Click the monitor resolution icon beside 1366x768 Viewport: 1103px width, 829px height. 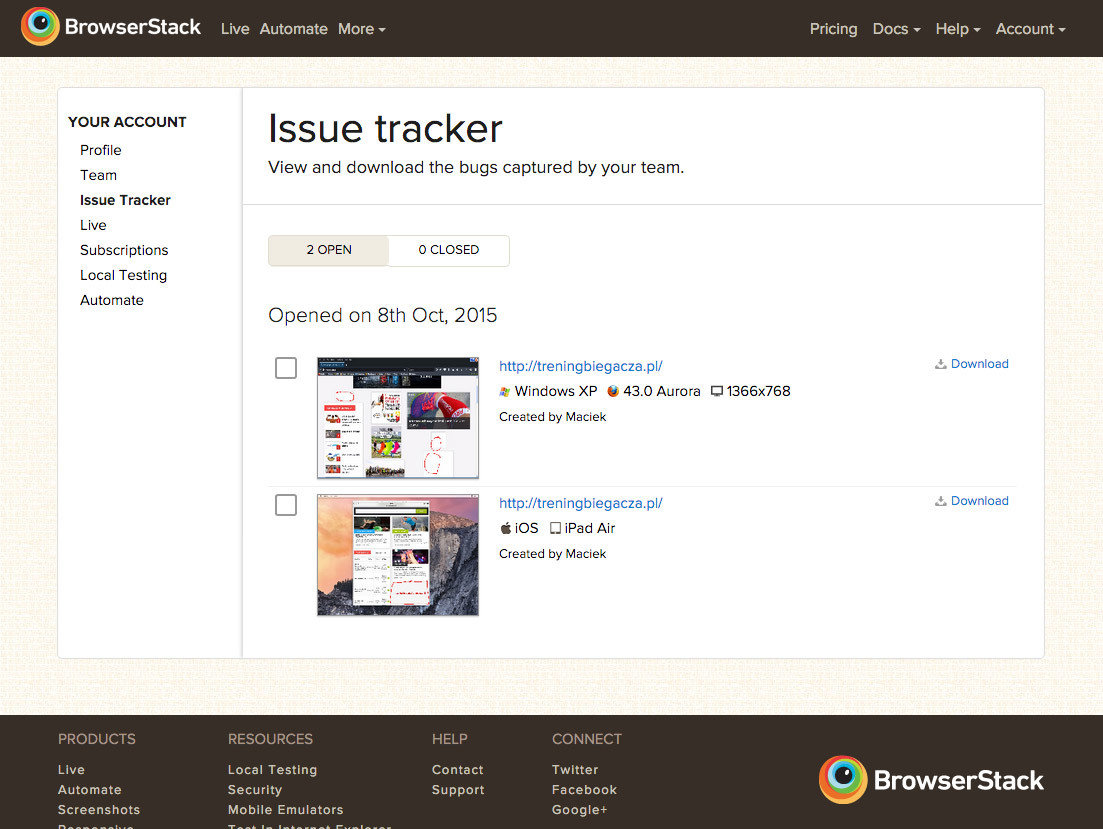point(717,391)
